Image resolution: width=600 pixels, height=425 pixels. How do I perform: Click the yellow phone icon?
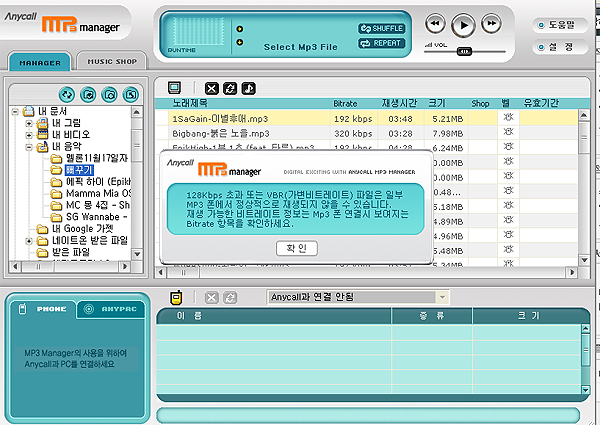pyautogui.click(x=176, y=298)
